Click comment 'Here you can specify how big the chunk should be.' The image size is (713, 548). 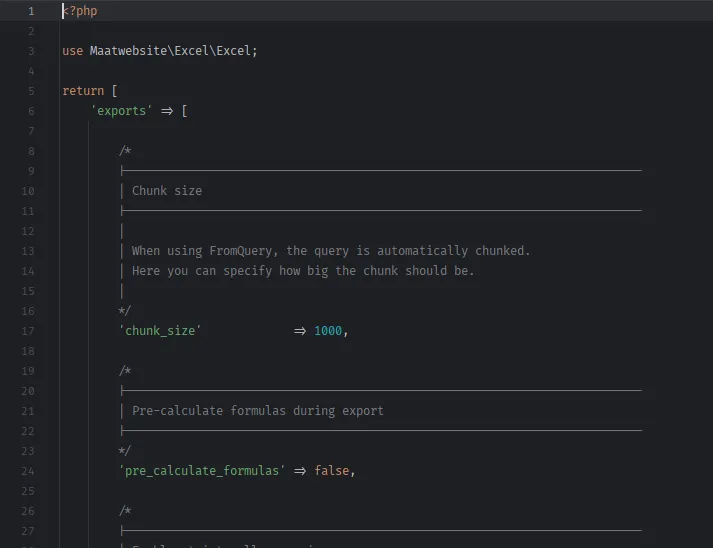[x=303, y=271]
